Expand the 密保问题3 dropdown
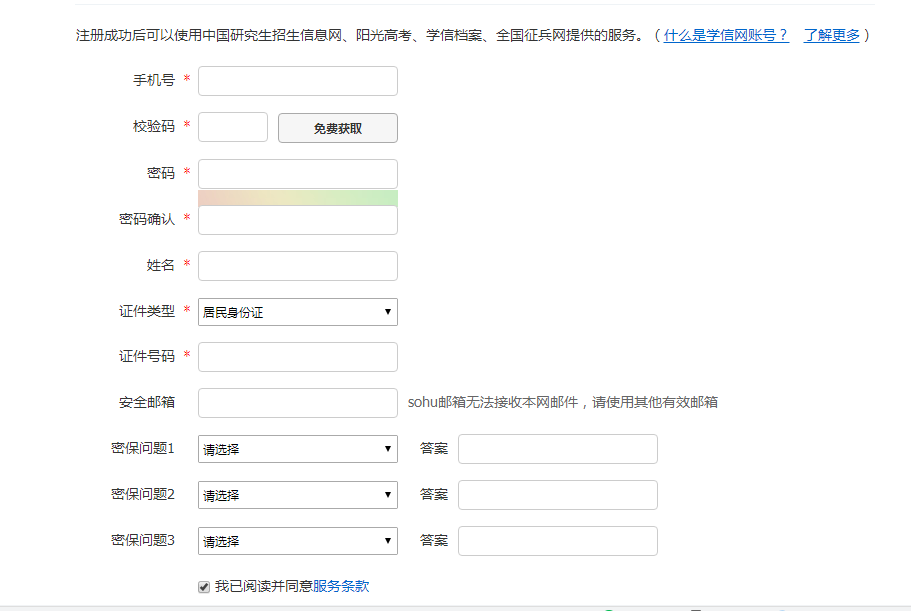Viewport: 911px width, 611px height. point(297,541)
